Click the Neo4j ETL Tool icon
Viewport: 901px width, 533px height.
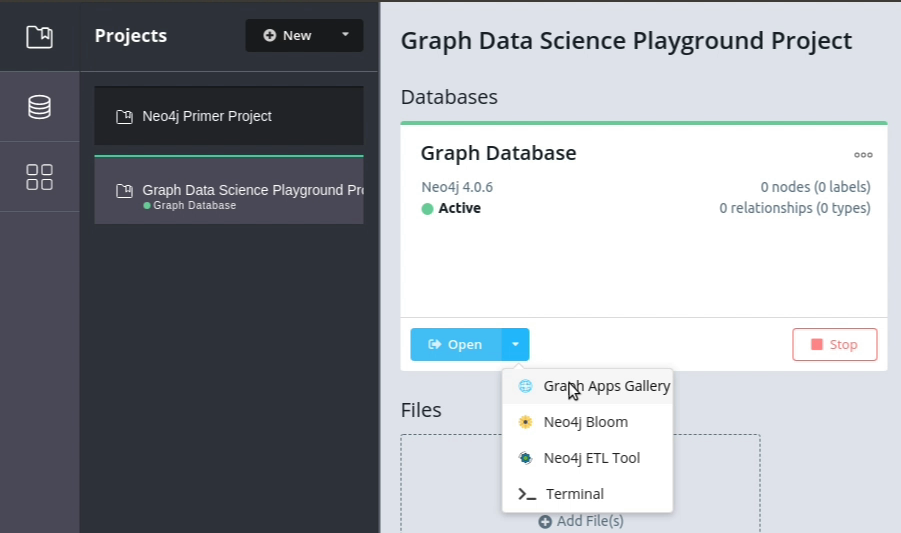tap(525, 458)
